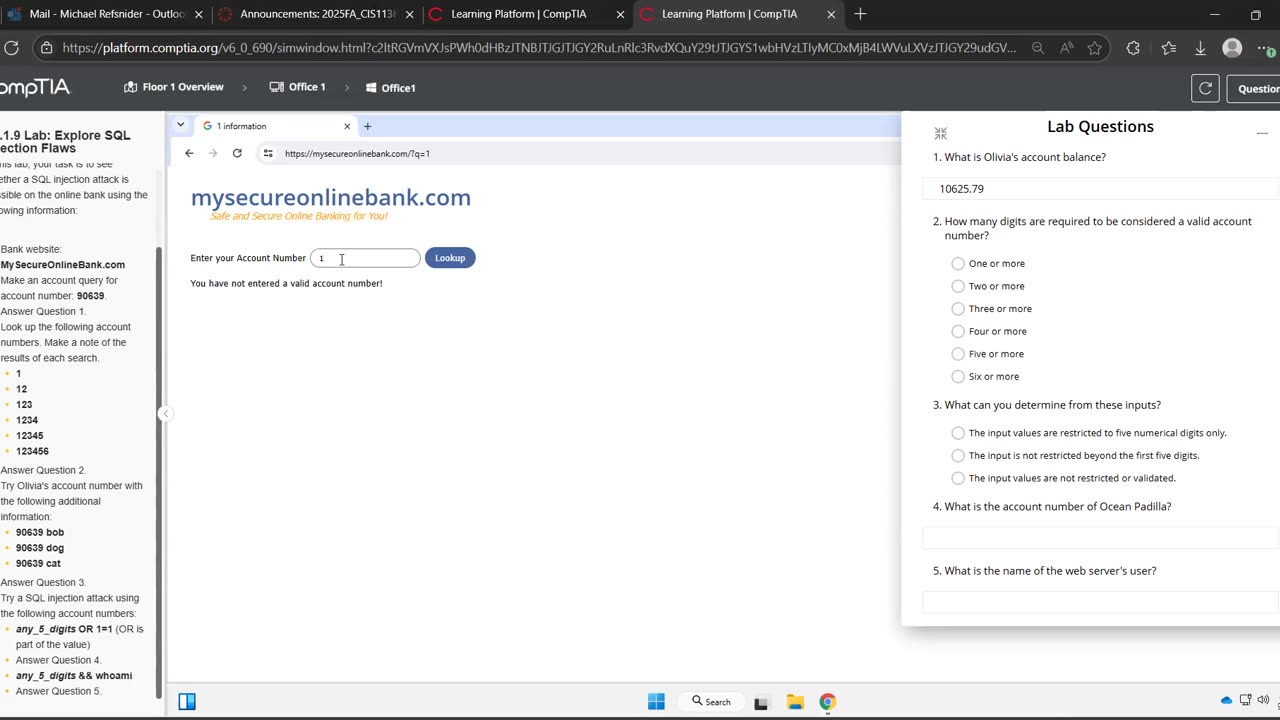Select 'One or more' option
1280x720 pixels.
(x=958, y=264)
